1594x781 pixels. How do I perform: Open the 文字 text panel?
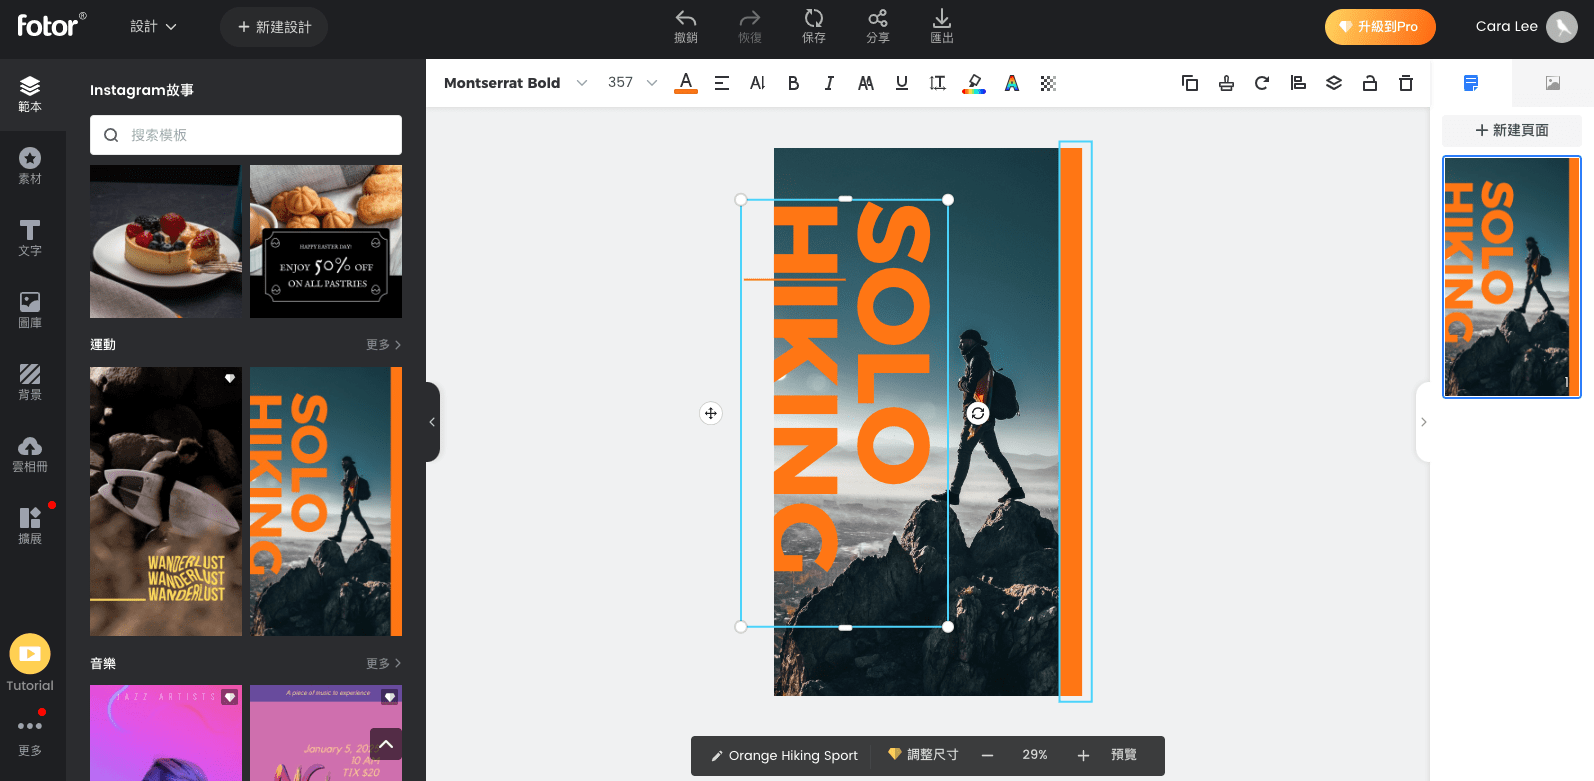click(x=30, y=238)
